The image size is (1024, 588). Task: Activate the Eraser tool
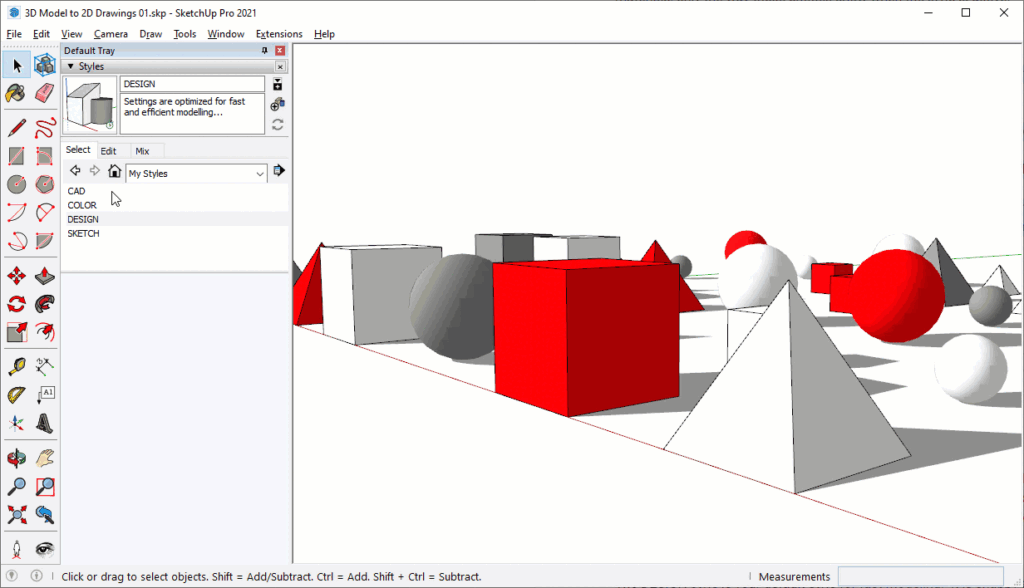tap(45, 93)
